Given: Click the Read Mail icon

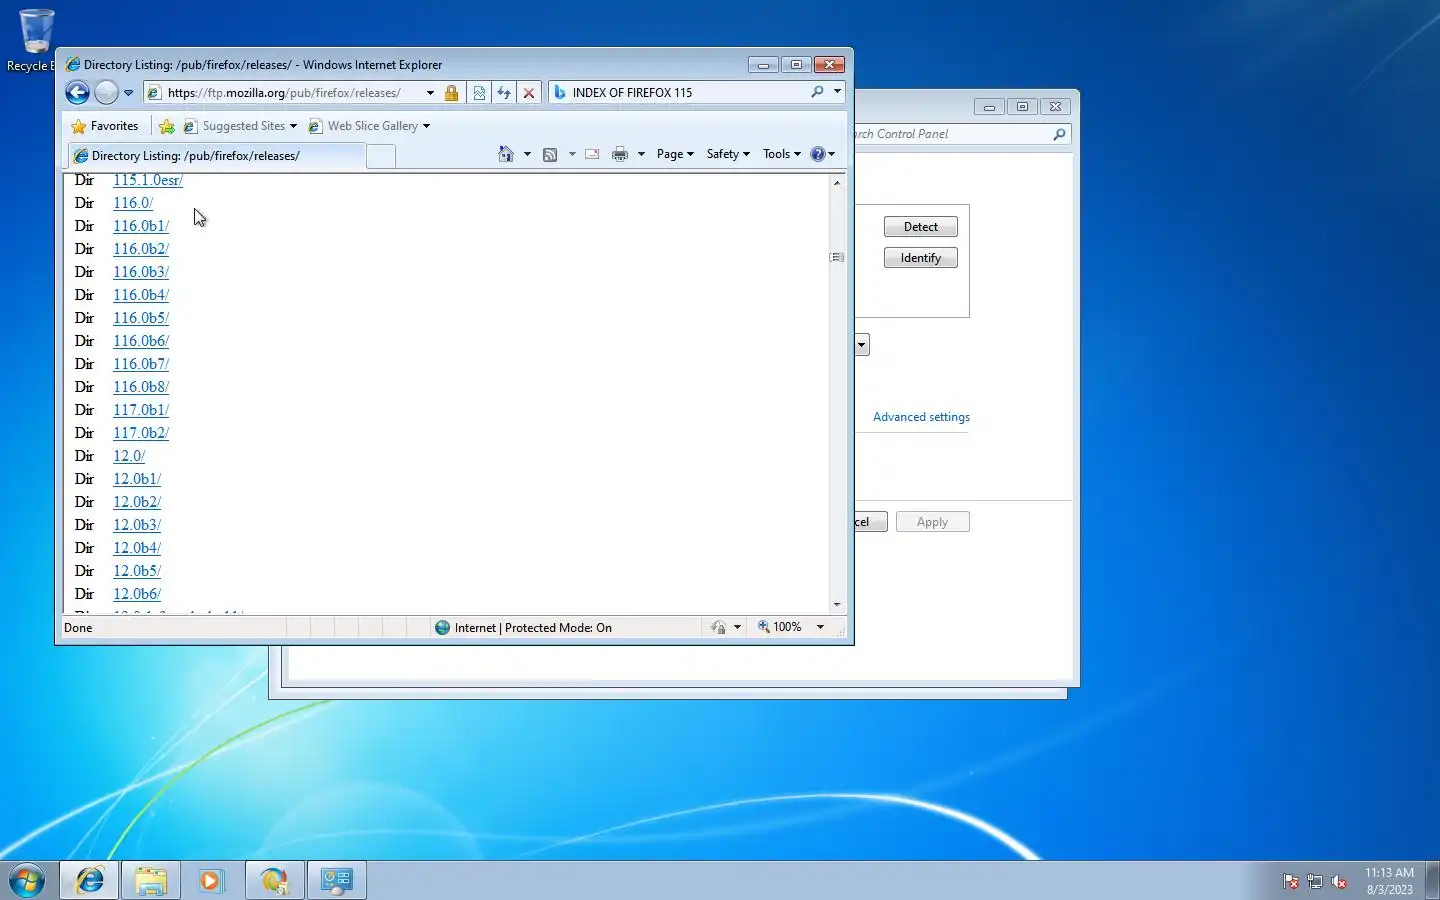Looking at the screenshot, I should 592,154.
